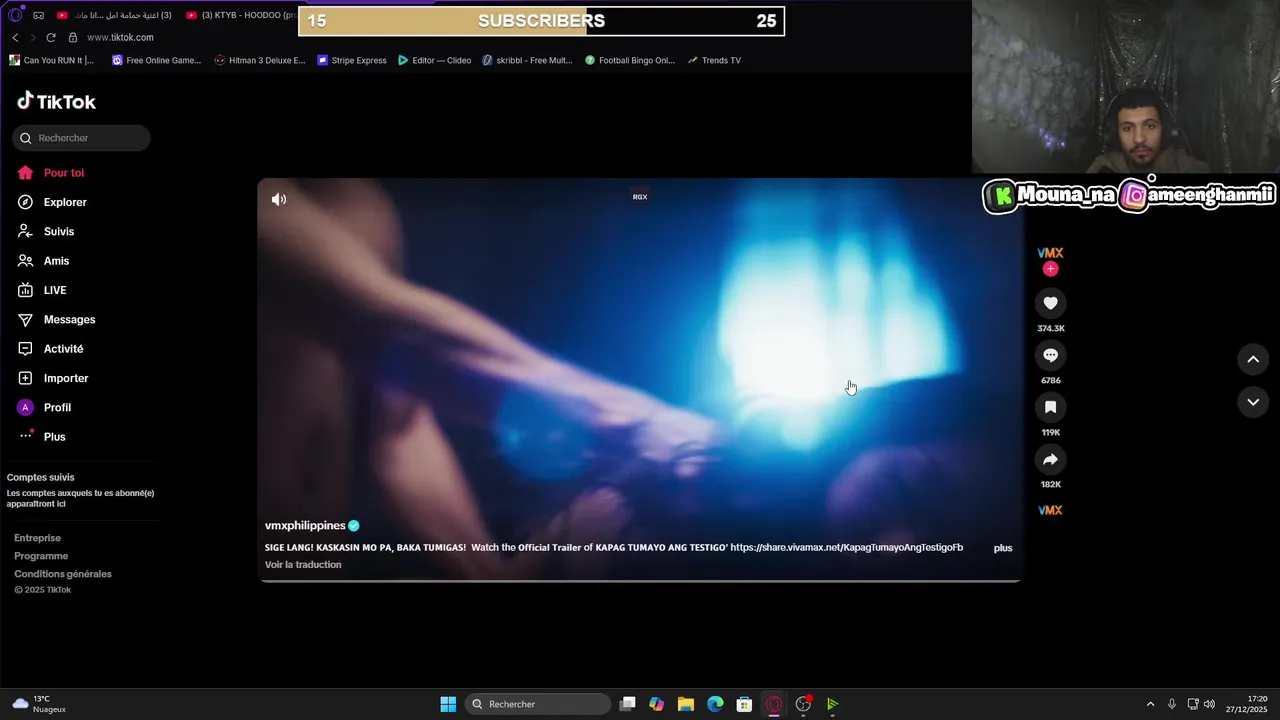Go to next video with down chevron
The image size is (1280, 720).
pyautogui.click(x=1253, y=402)
